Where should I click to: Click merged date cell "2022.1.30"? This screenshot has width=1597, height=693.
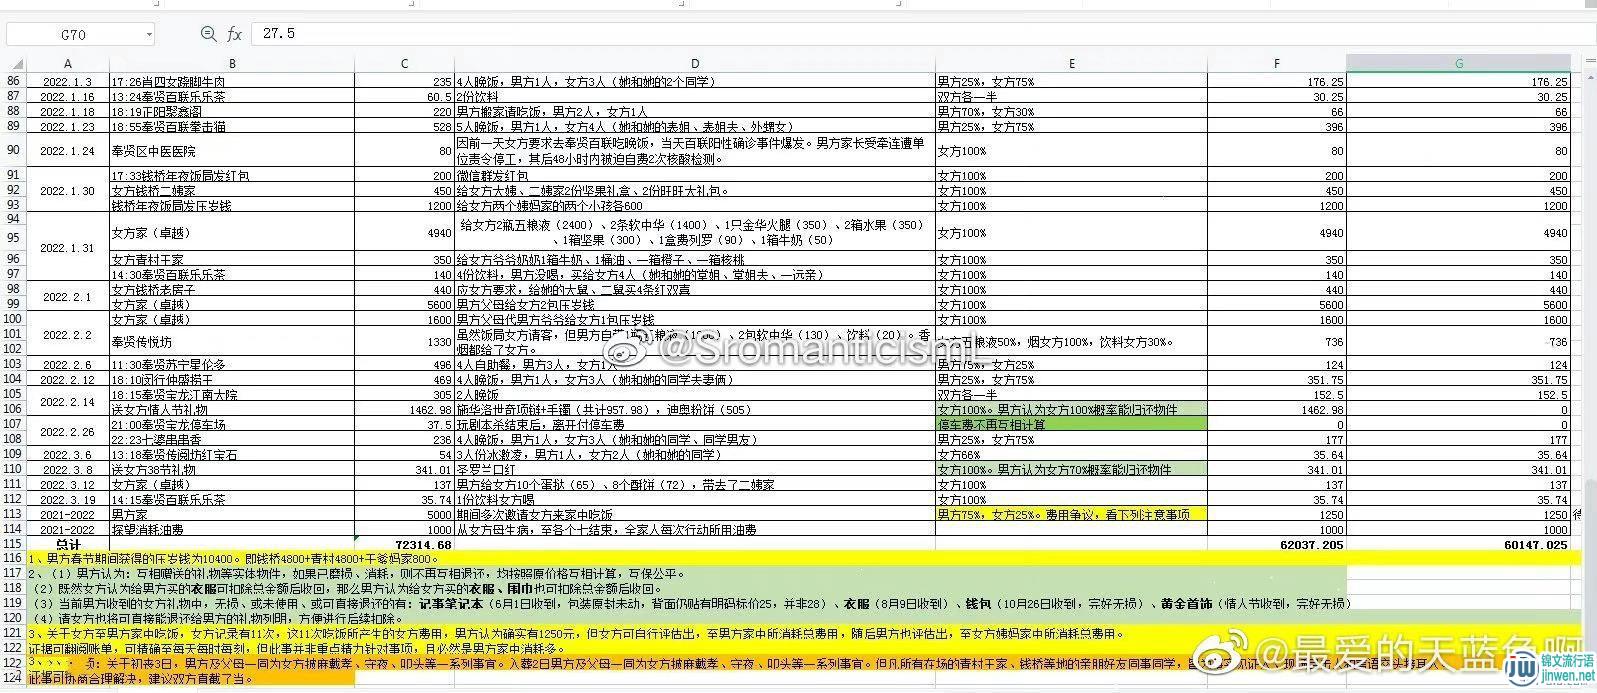click(68, 190)
